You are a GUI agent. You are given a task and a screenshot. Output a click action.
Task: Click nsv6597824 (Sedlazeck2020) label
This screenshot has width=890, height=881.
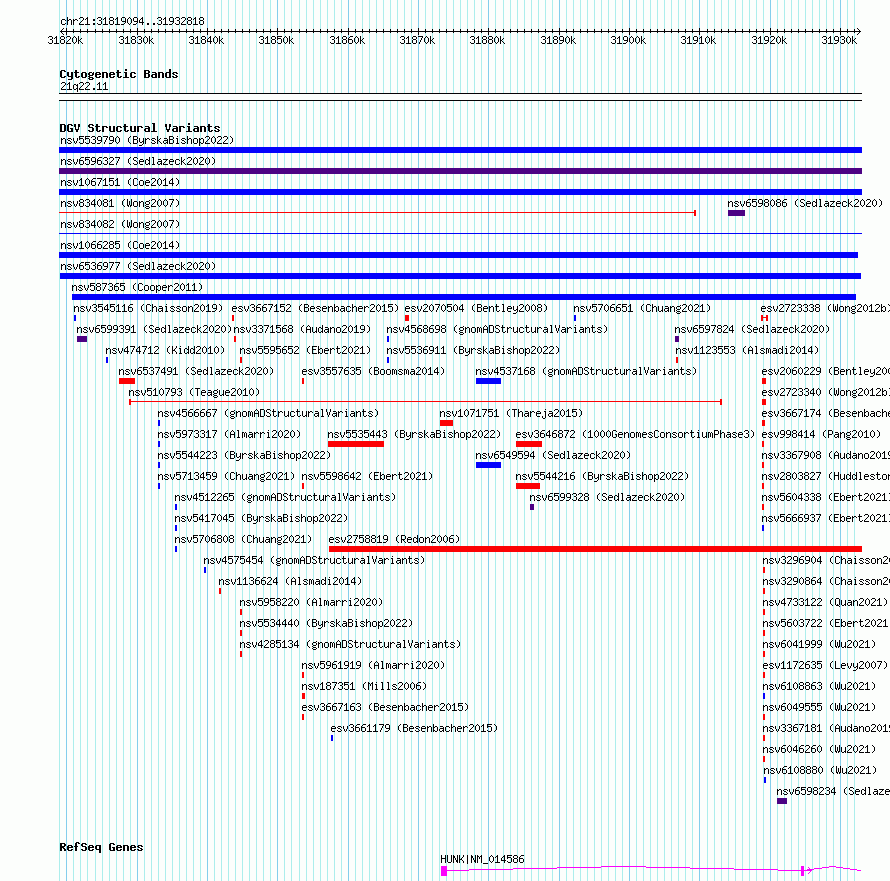[752, 329]
